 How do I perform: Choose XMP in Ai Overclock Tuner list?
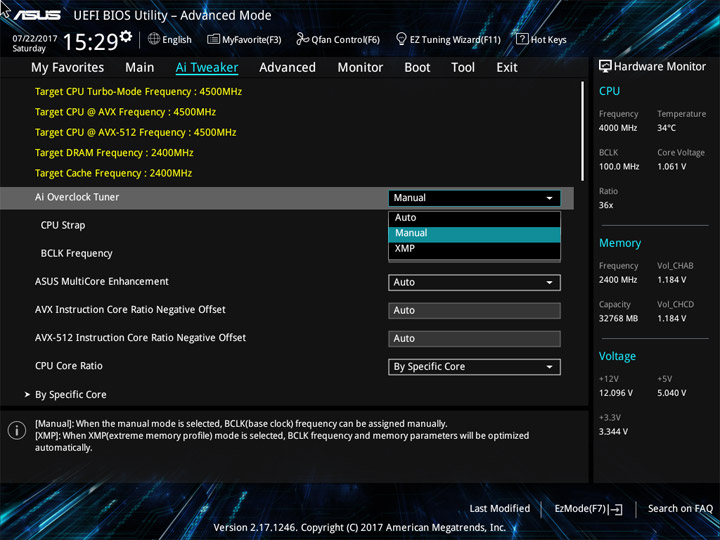tap(474, 248)
